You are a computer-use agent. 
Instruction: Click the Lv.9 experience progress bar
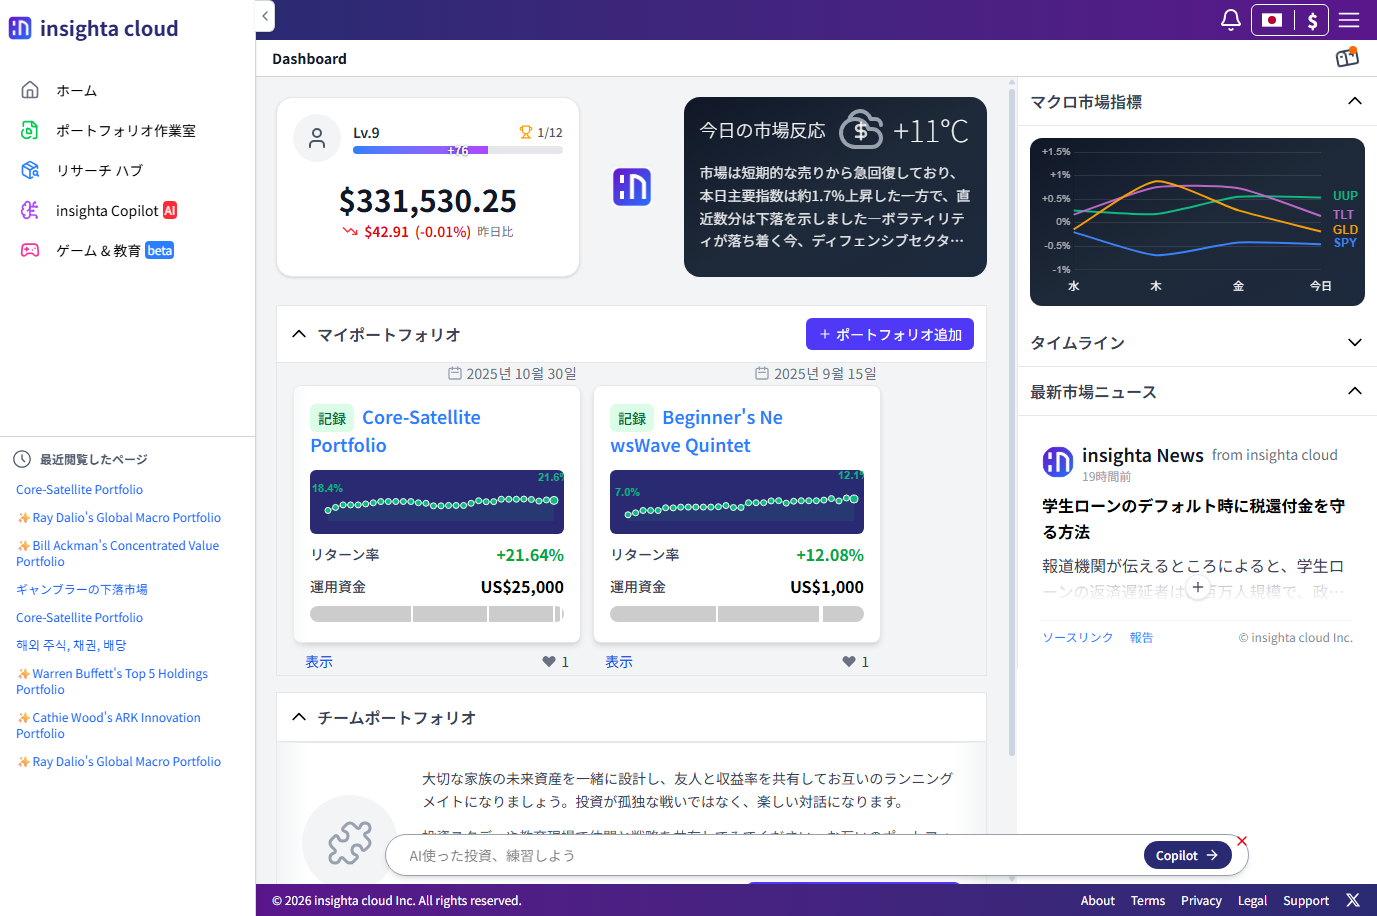pos(457,149)
